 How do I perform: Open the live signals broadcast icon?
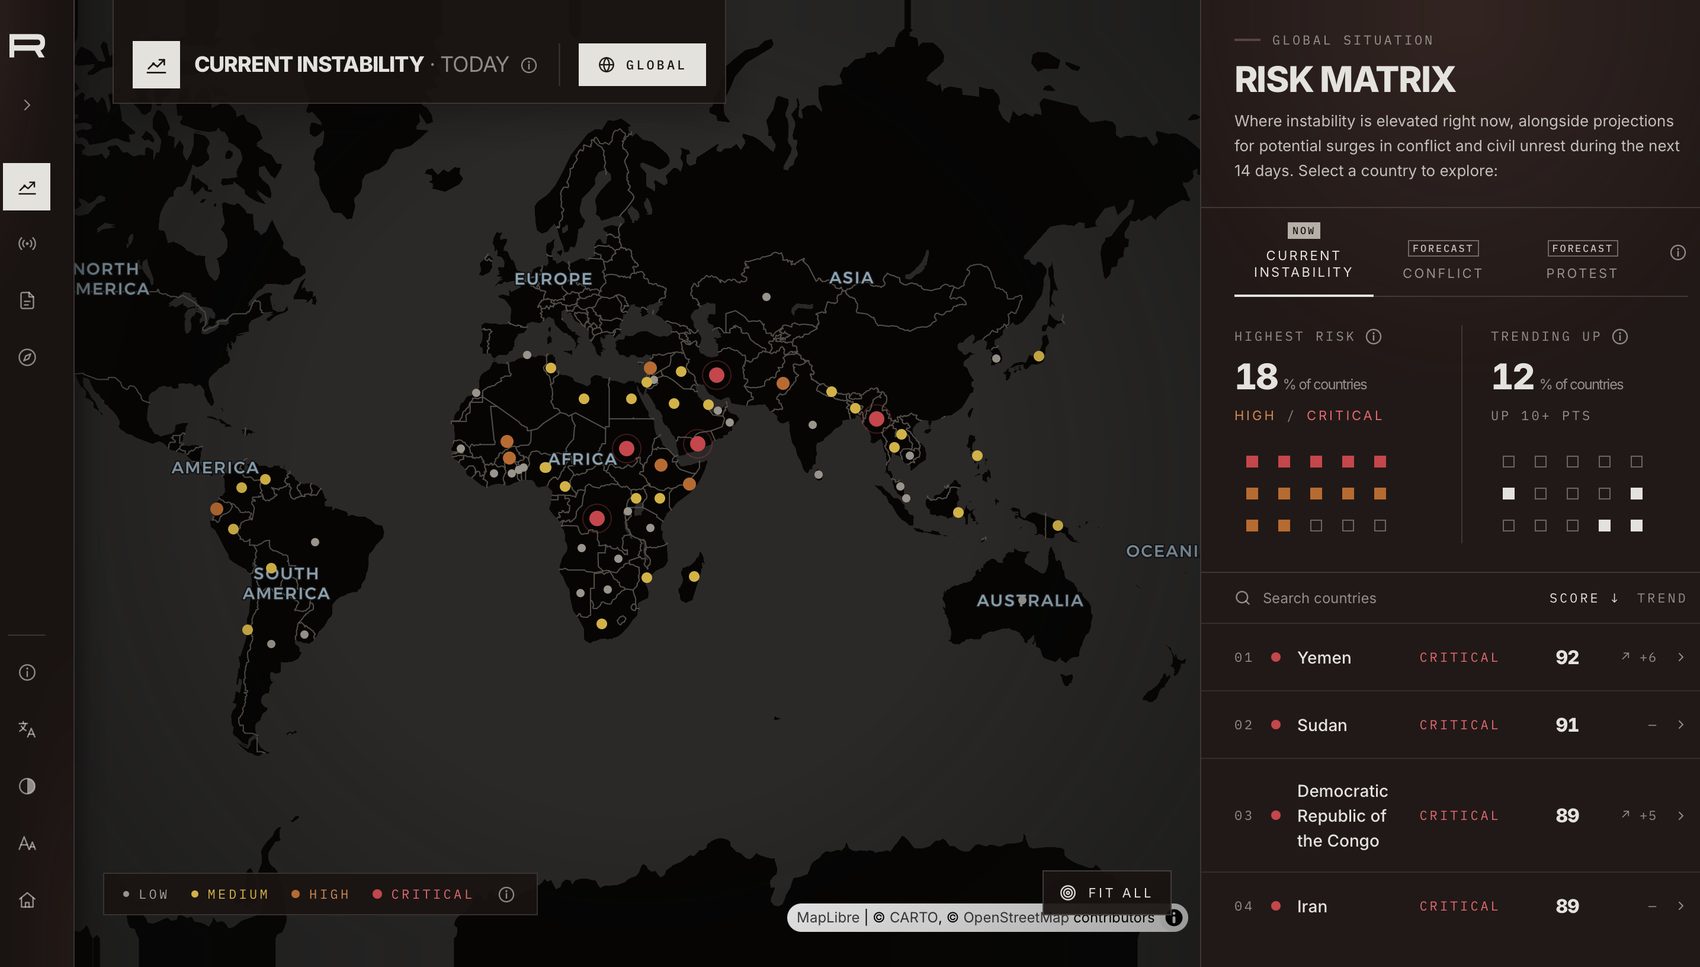27,244
